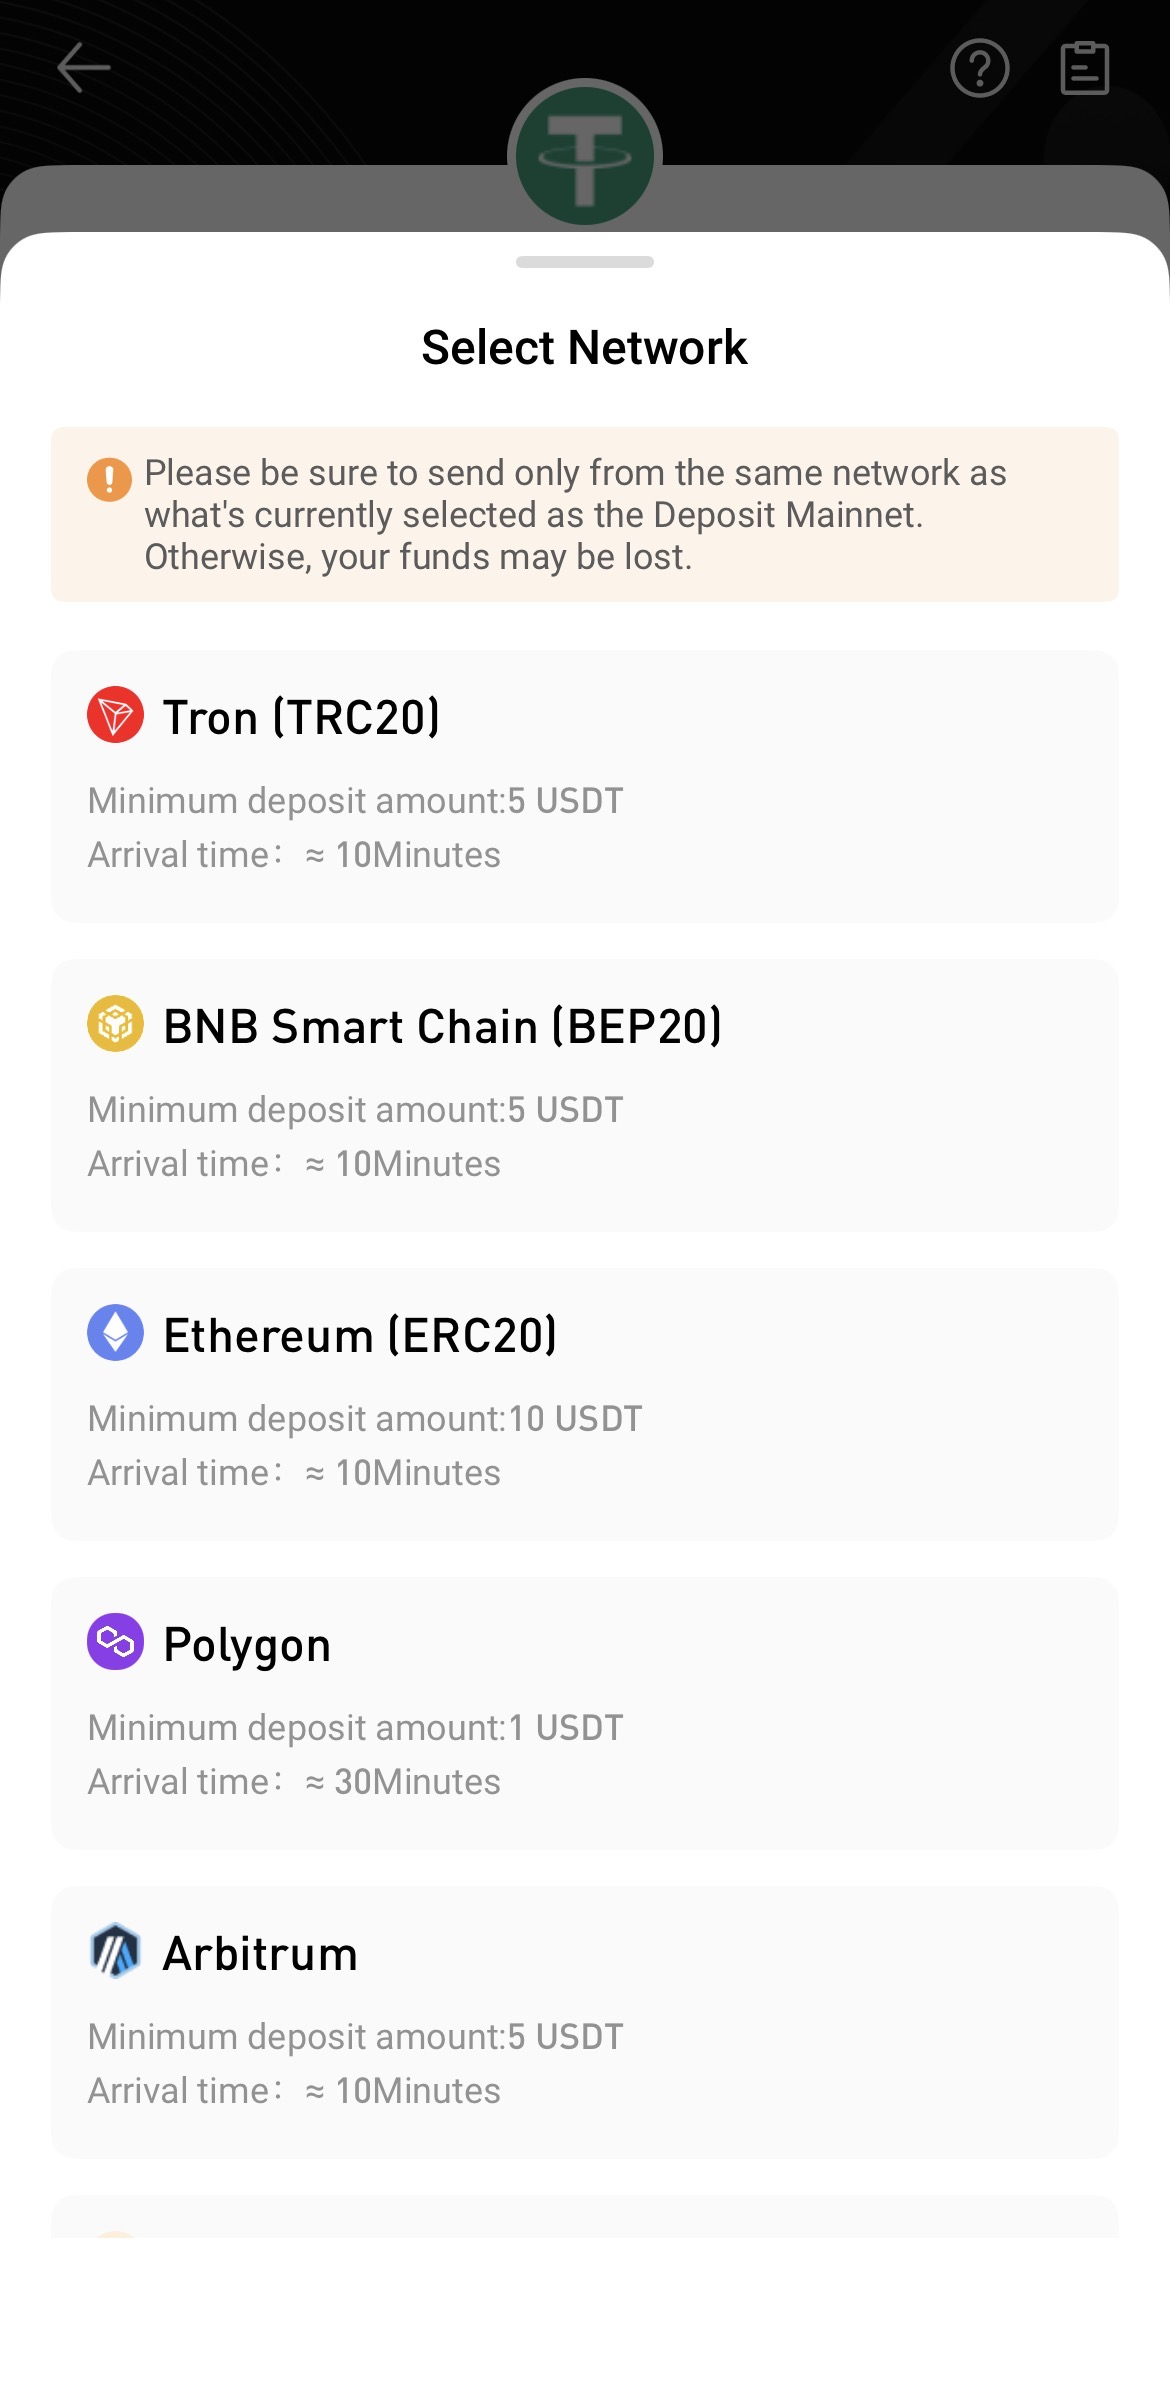
Task: Tap the Select Network heading
Action: tap(585, 348)
